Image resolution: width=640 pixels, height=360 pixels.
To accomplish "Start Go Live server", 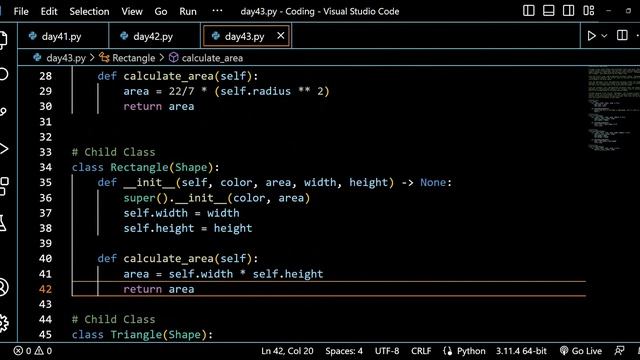I will coord(581,351).
